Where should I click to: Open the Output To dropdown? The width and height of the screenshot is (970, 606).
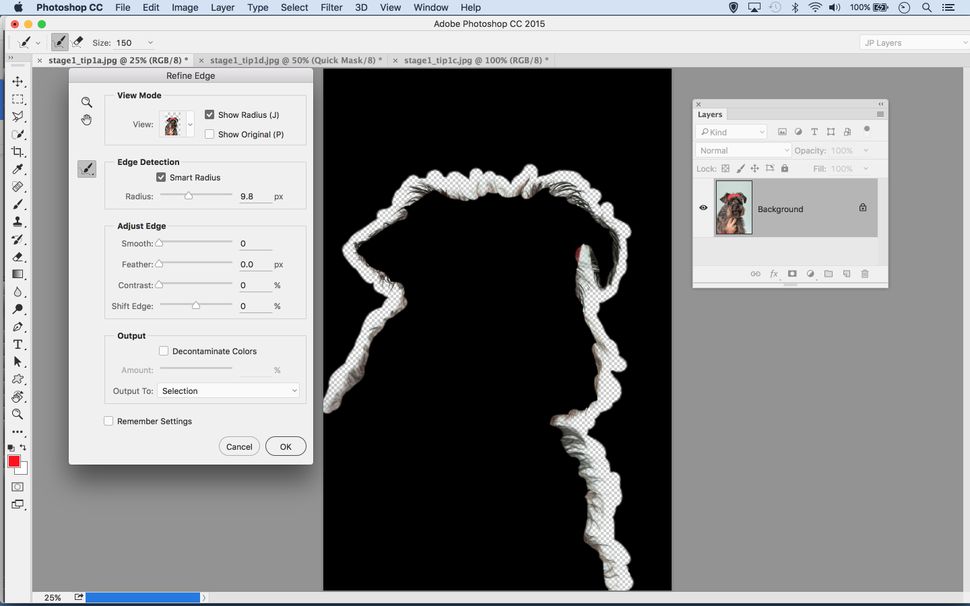coord(229,390)
